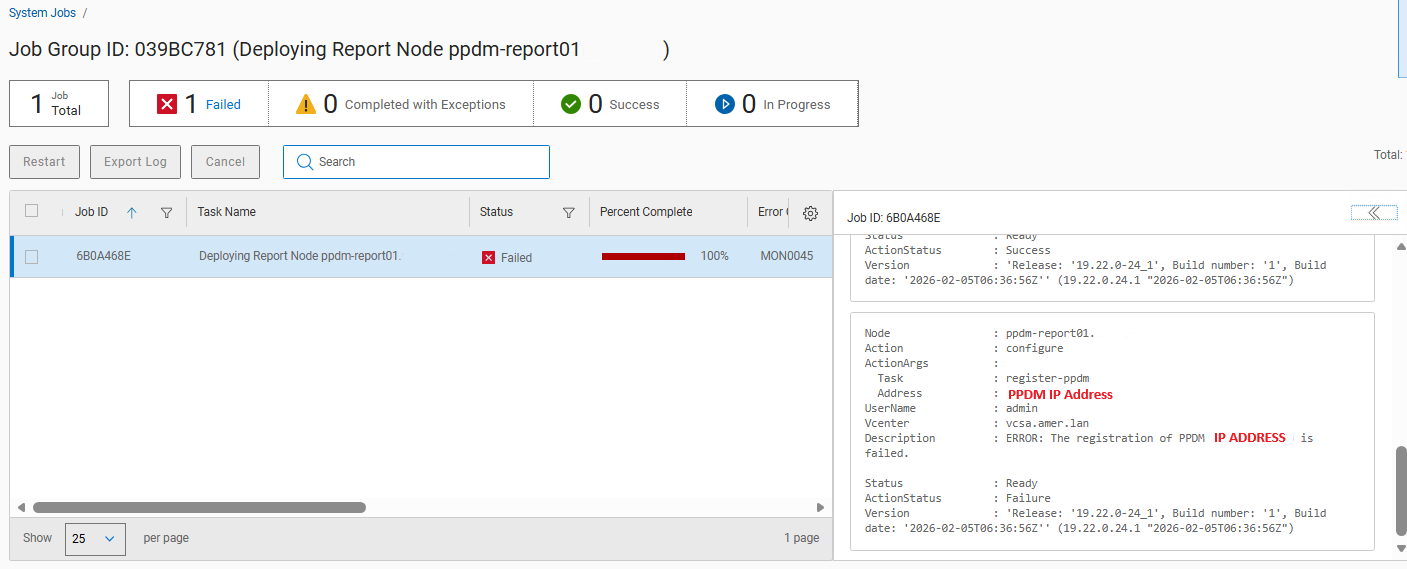Click the 1 page indicator text
The width and height of the screenshot is (1407, 569).
pyautogui.click(x=802, y=538)
